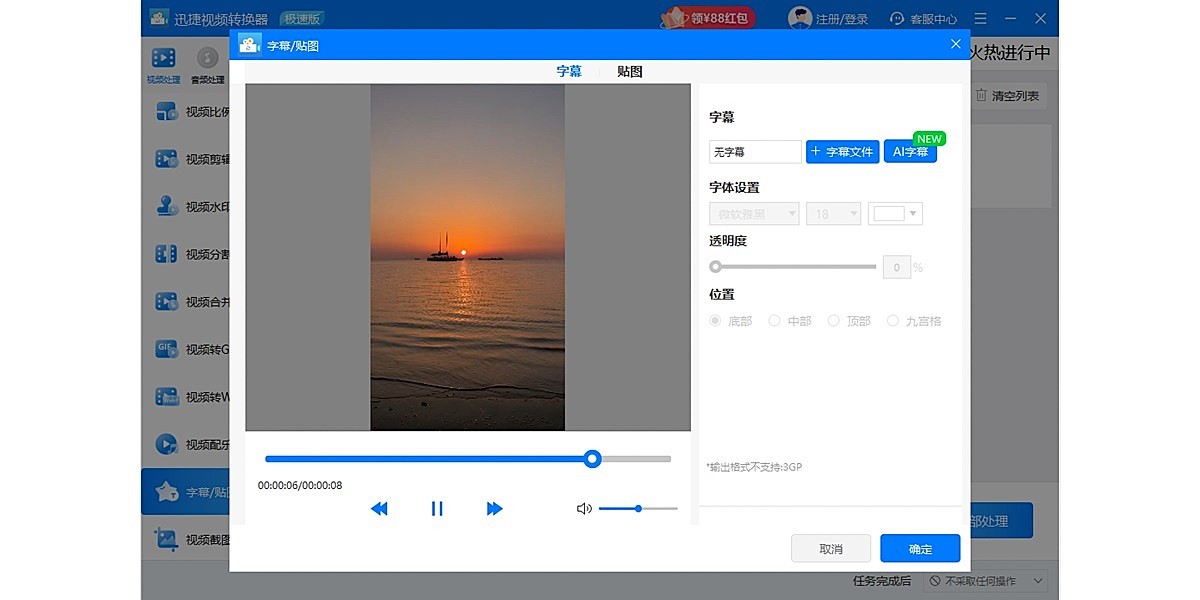Click the AI字幕 button
Screen dimensions: 1200x600
[910, 151]
